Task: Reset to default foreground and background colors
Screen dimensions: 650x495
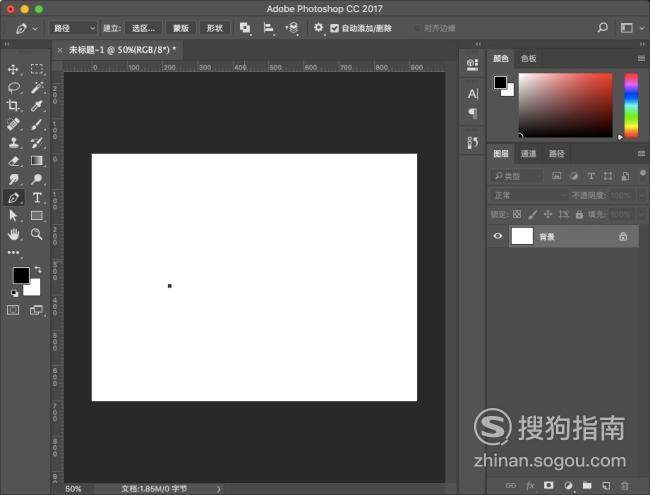Action: pyautogui.click(x=15, y=293)
